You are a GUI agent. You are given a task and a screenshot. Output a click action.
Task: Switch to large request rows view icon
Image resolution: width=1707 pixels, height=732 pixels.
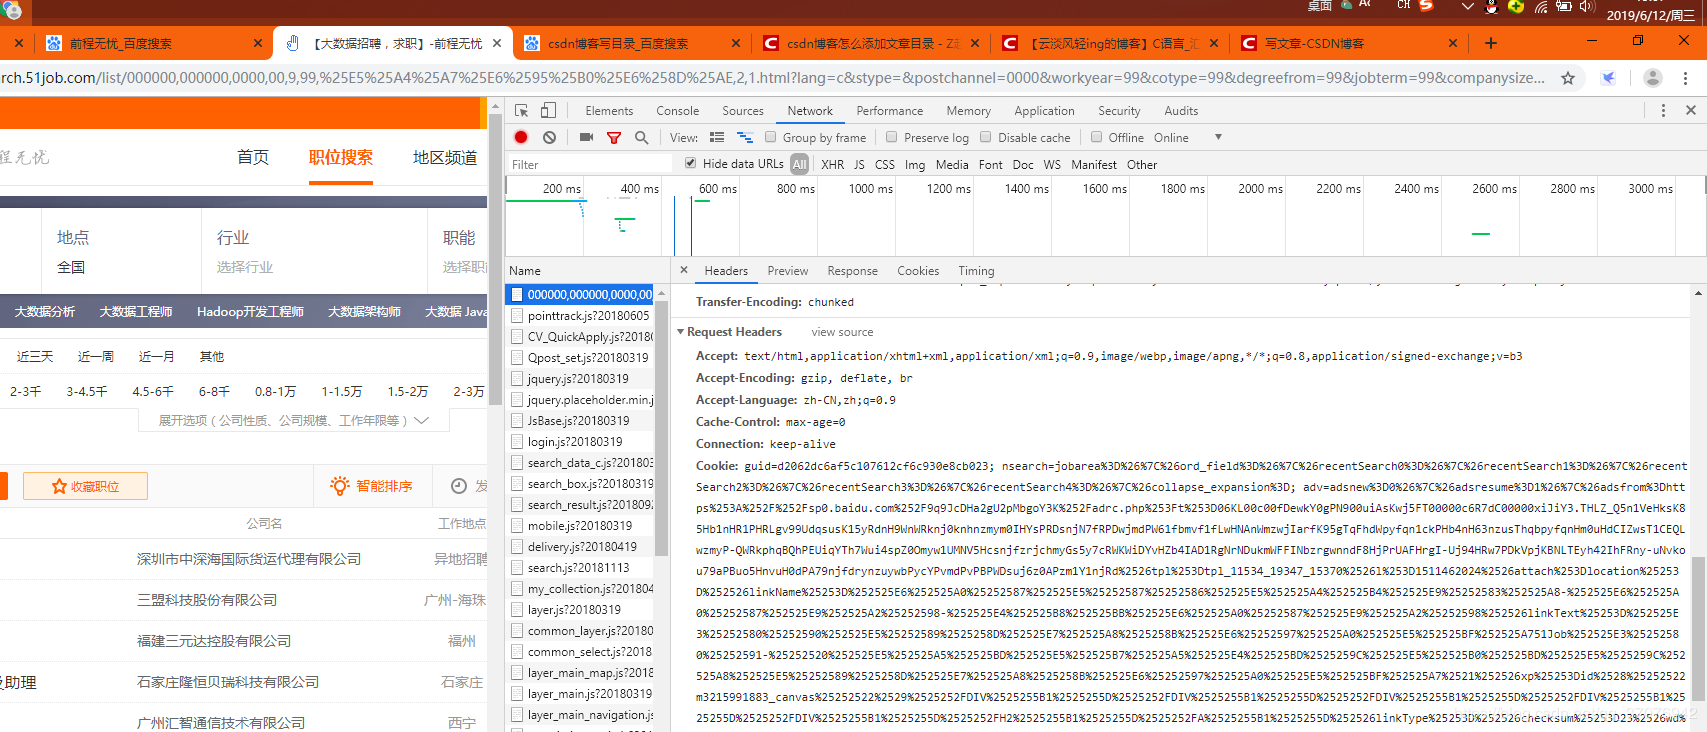717,137
